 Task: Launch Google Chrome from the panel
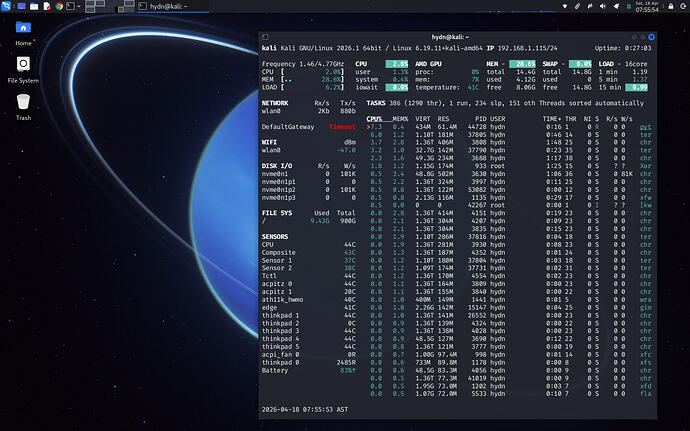pyautogui.click(x=59, y=6)
